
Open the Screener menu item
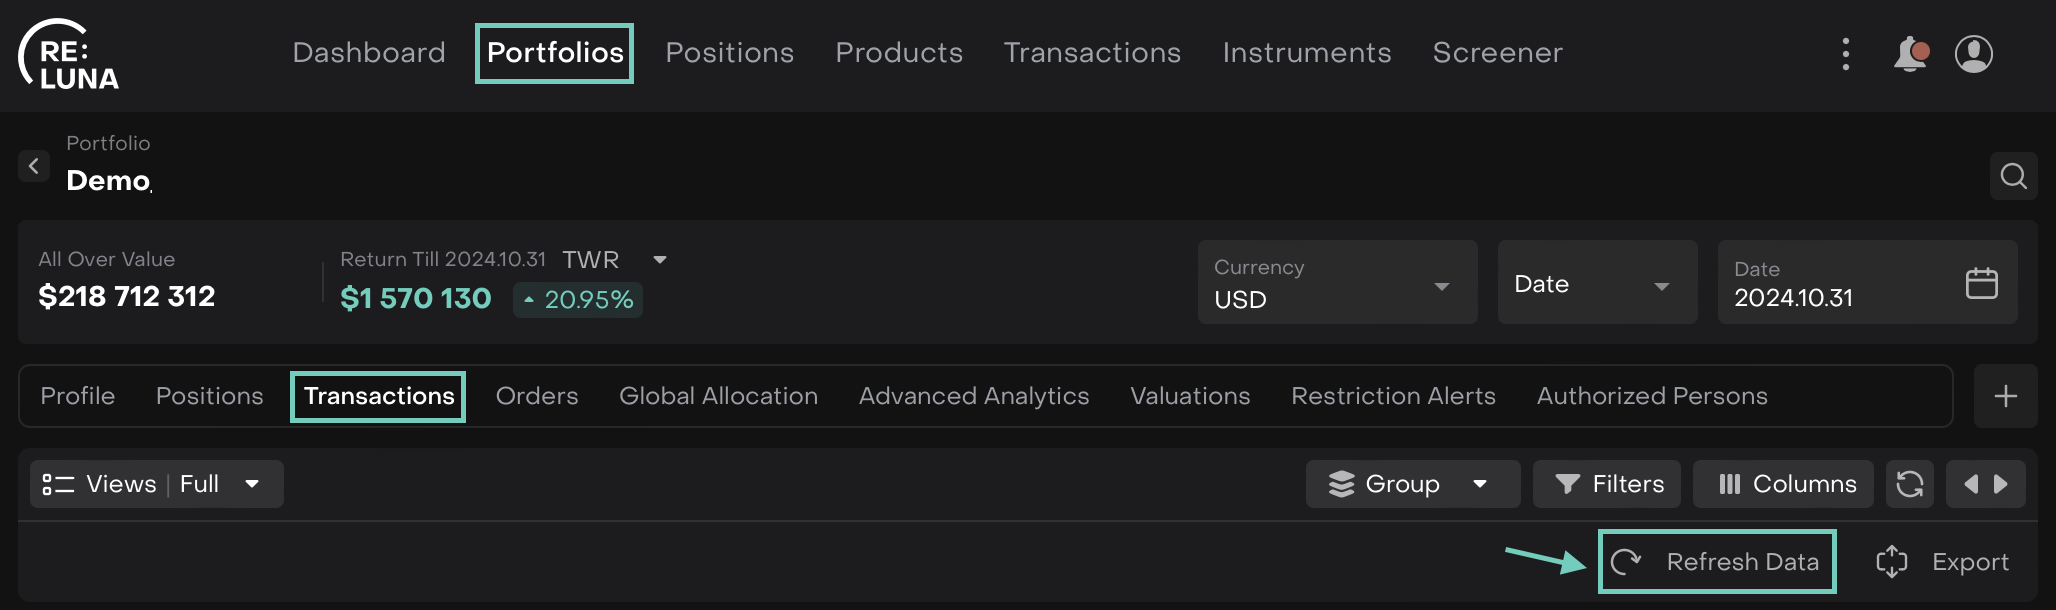(x=1497, y=53)
